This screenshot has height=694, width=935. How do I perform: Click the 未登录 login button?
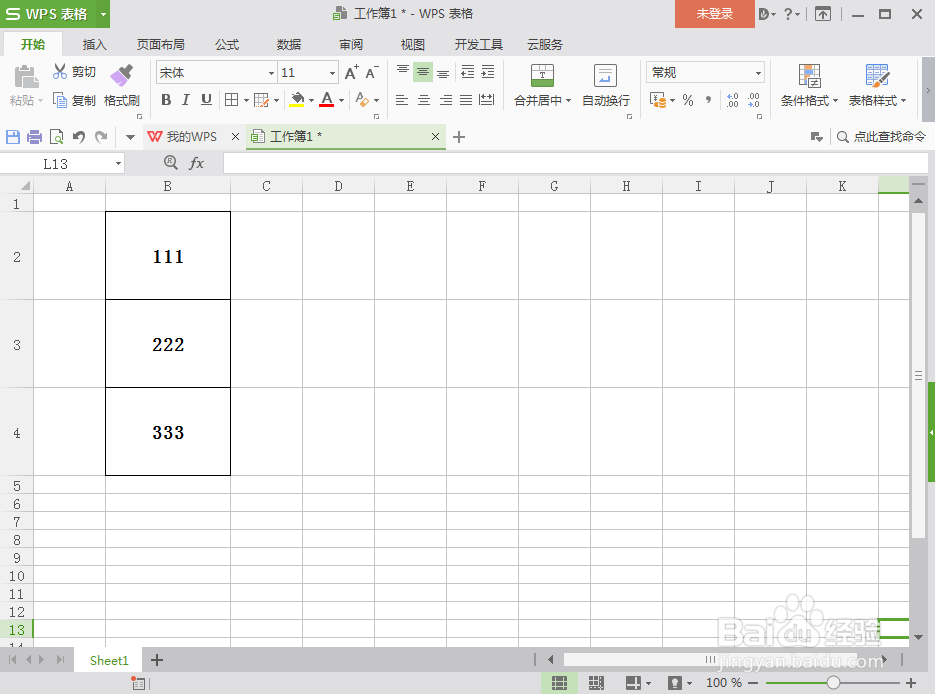pyautogui.click(x=714, y=14)
